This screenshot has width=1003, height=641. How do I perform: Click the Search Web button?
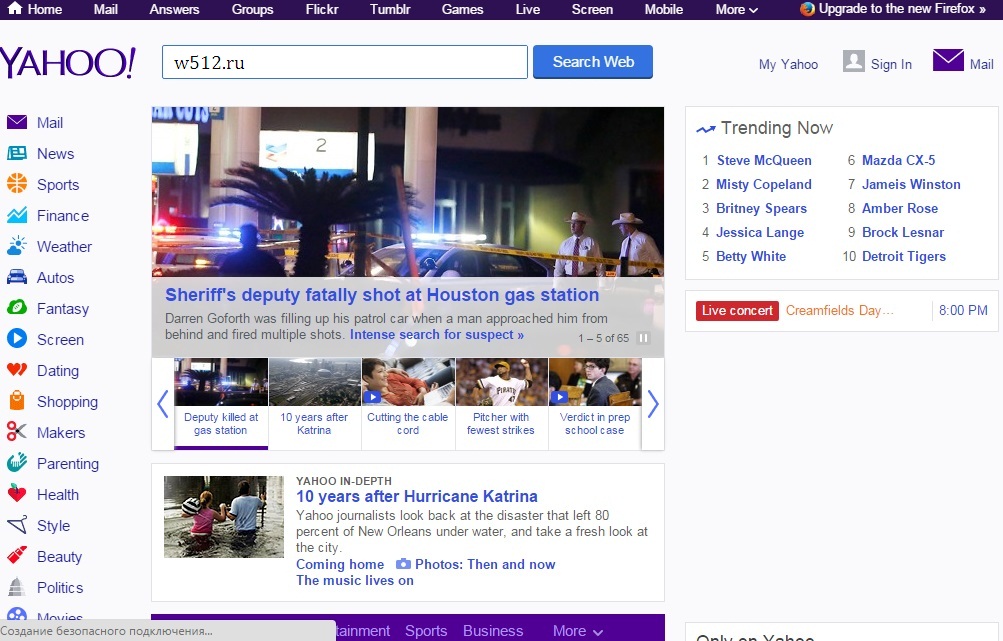coord(593,61)
